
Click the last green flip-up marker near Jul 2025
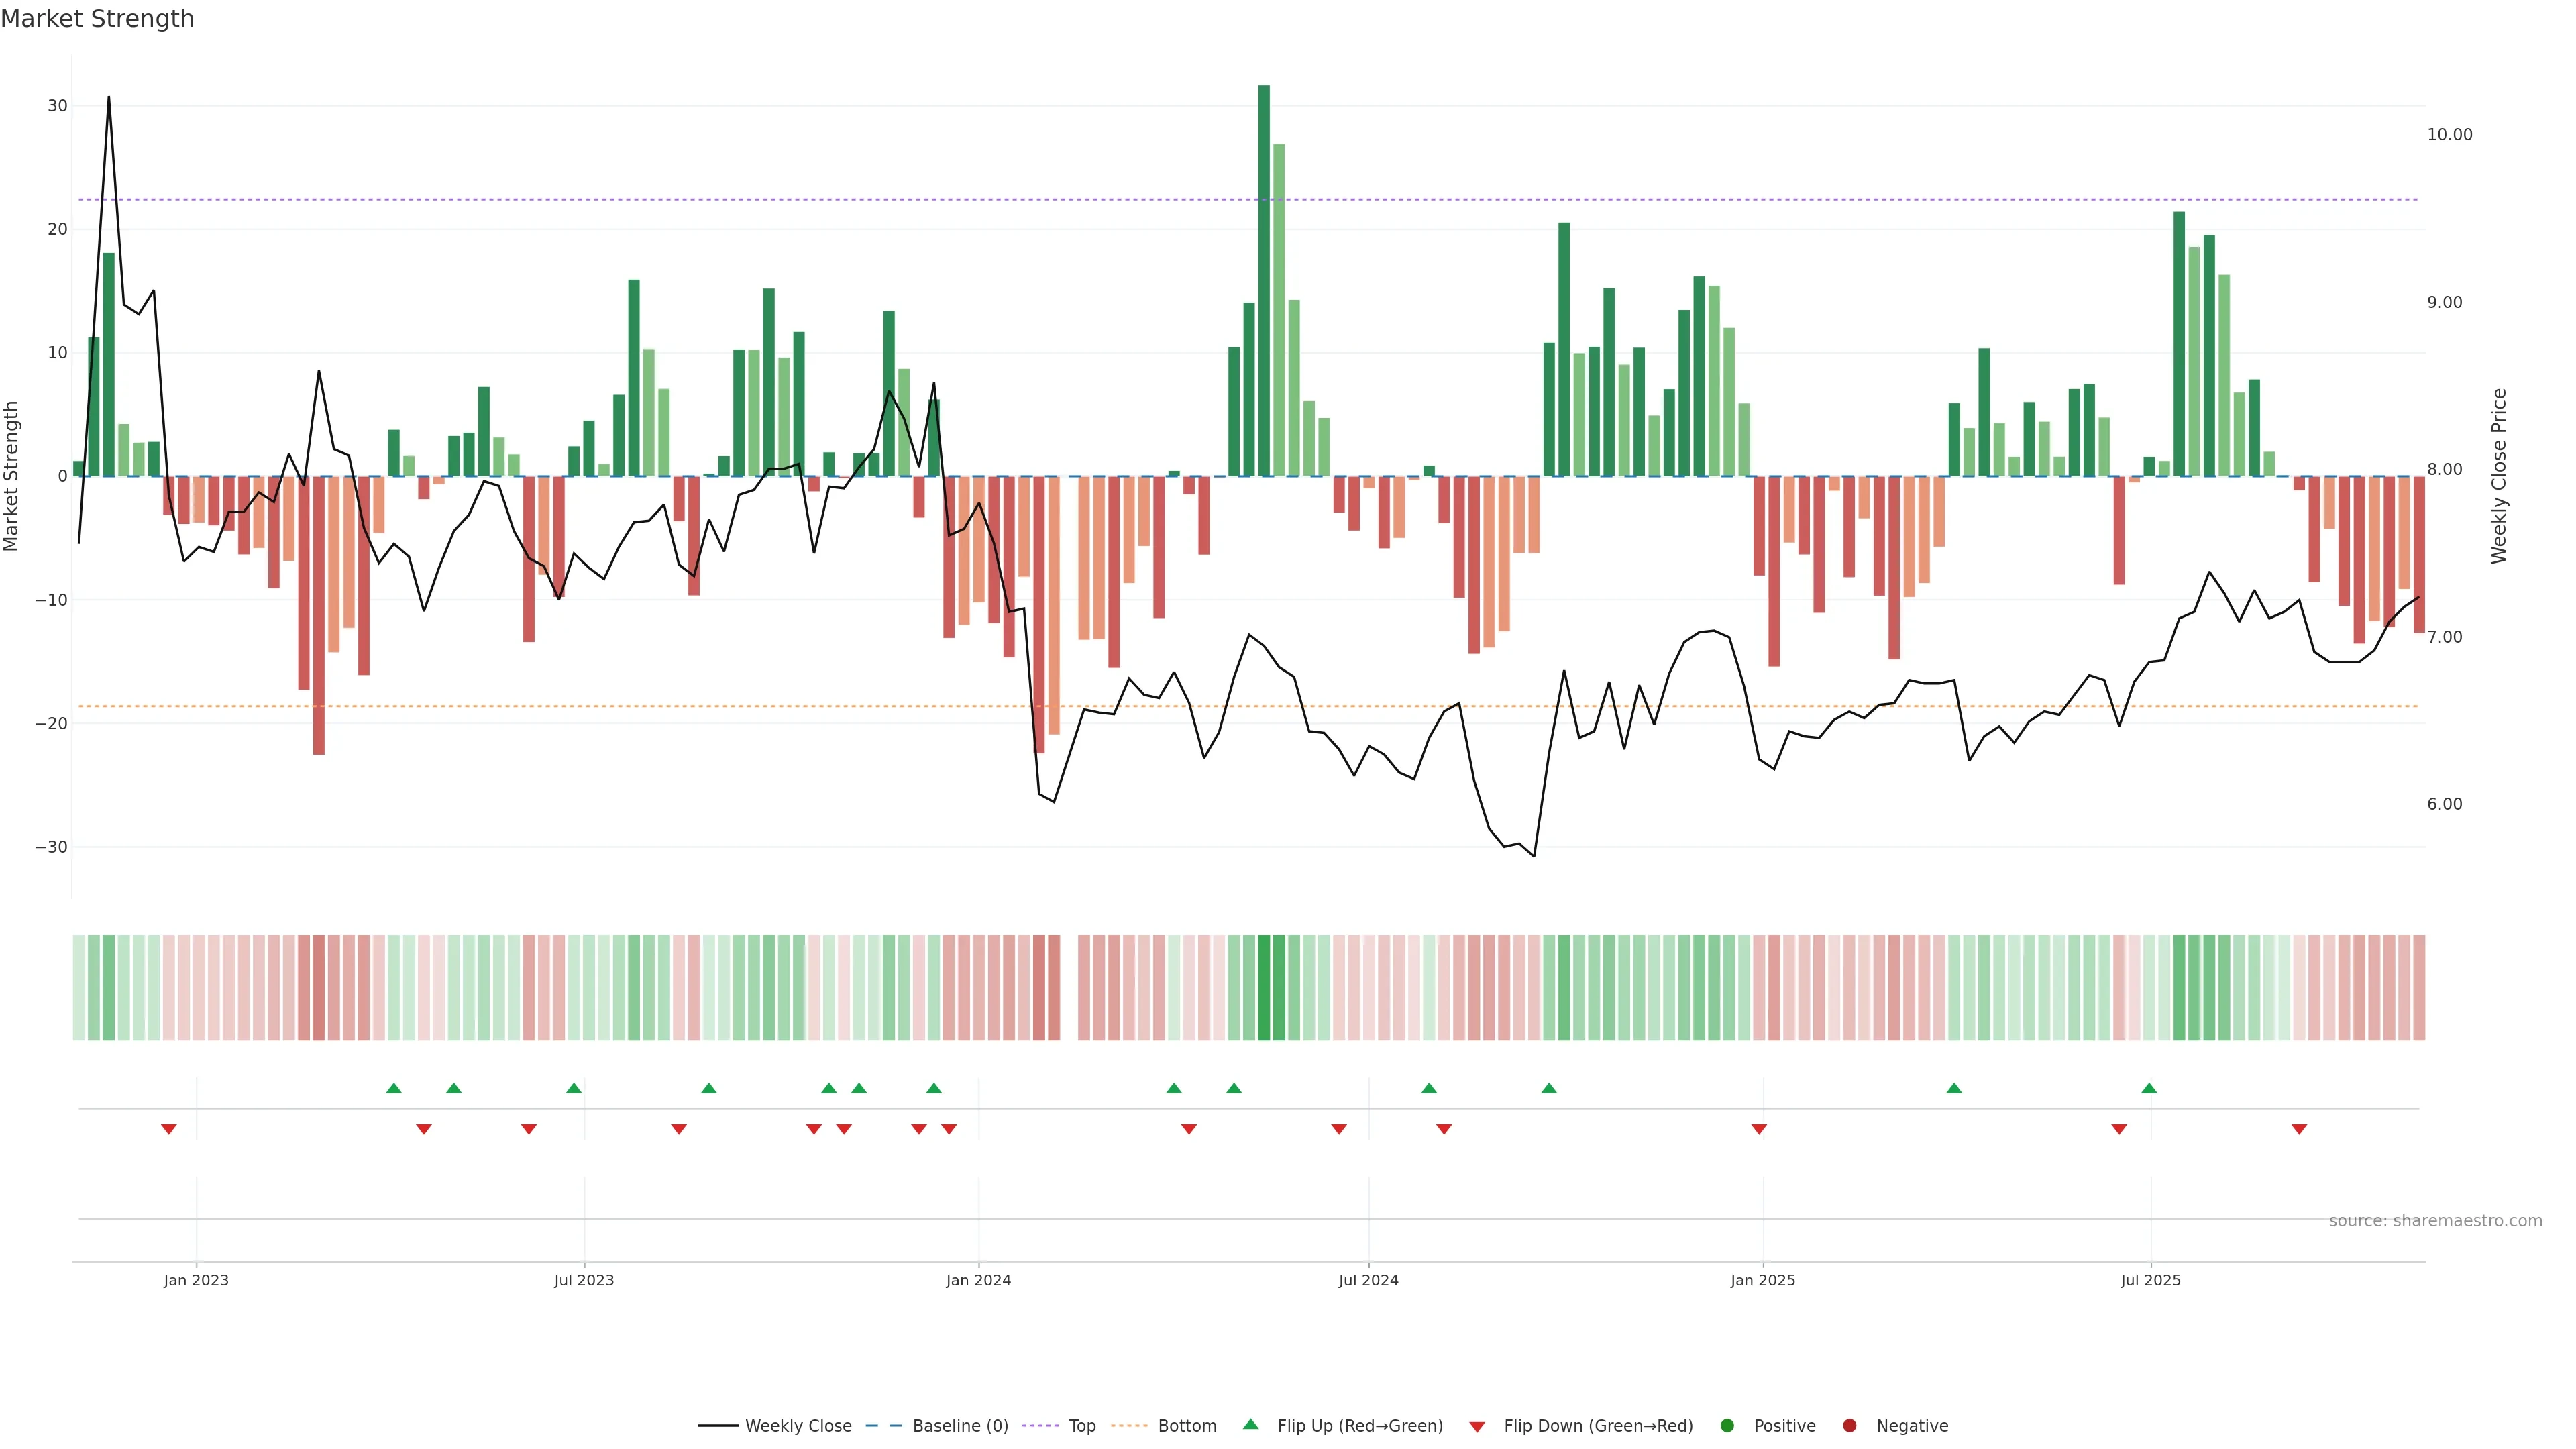[2149, 1088]
